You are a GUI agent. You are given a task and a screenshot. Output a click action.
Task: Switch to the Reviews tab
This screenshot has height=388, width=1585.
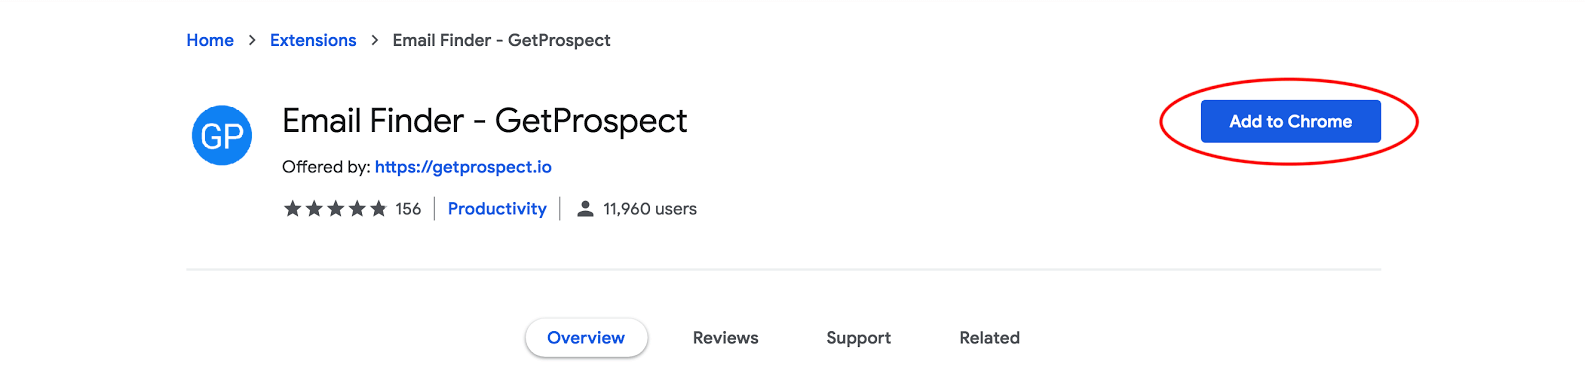pyautogui.click(x=726, y=338)
